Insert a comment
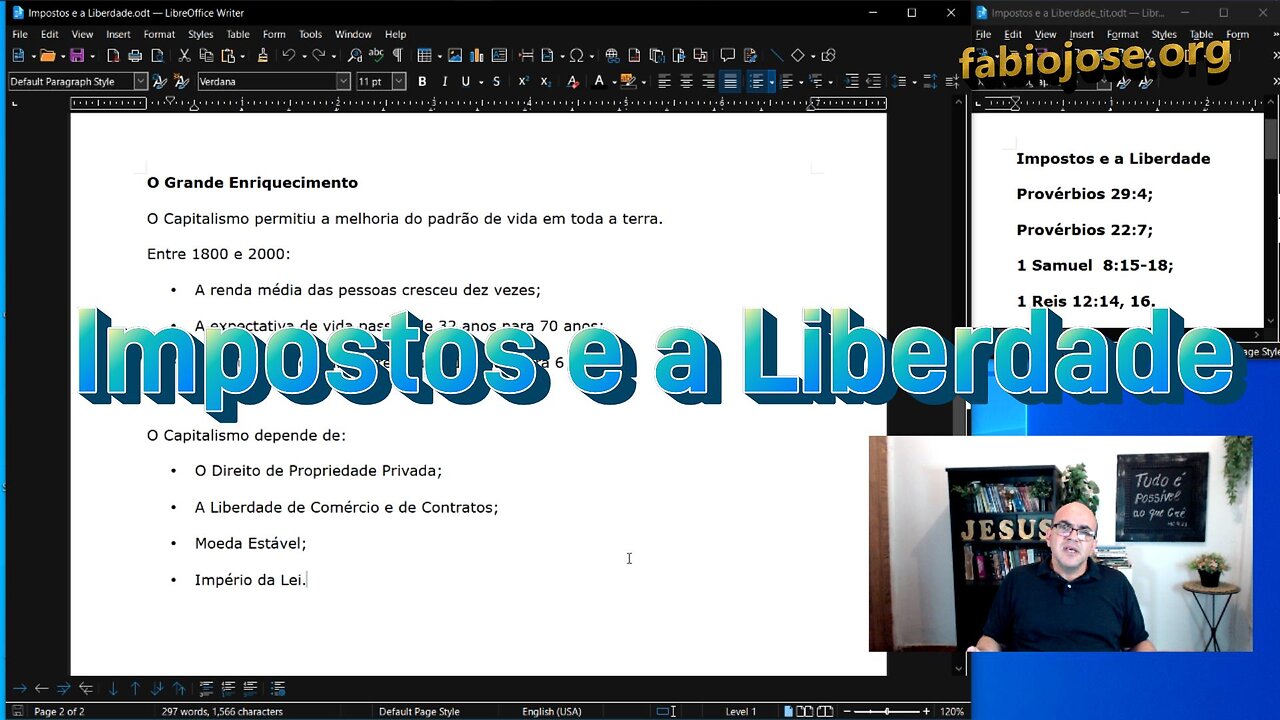This screenshot has height=720, width=1280. tap(727, 56)
